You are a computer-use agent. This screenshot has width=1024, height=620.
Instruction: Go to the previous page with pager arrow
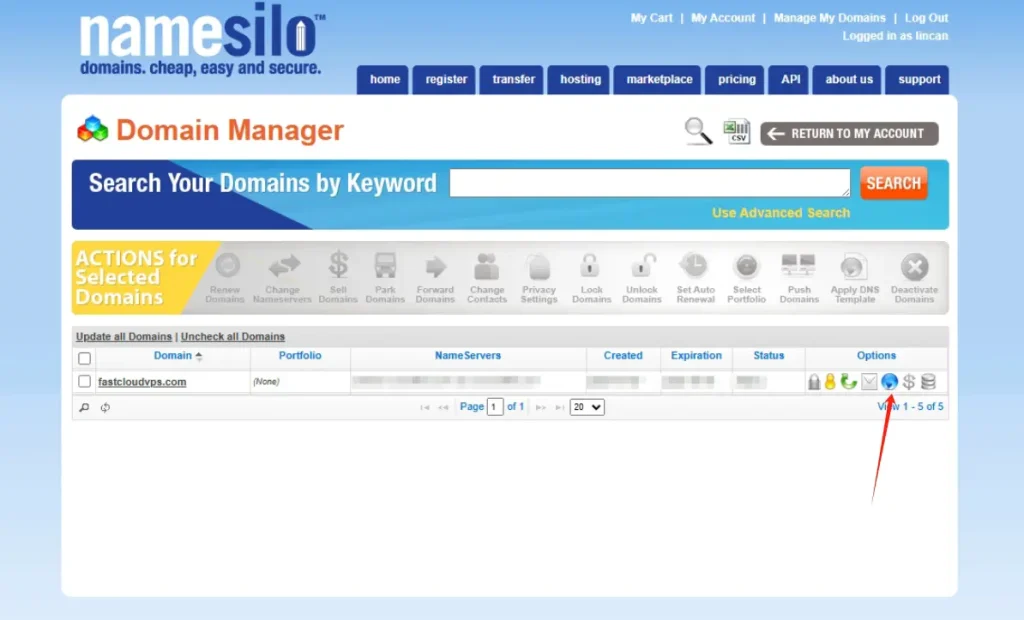[443, 407]
